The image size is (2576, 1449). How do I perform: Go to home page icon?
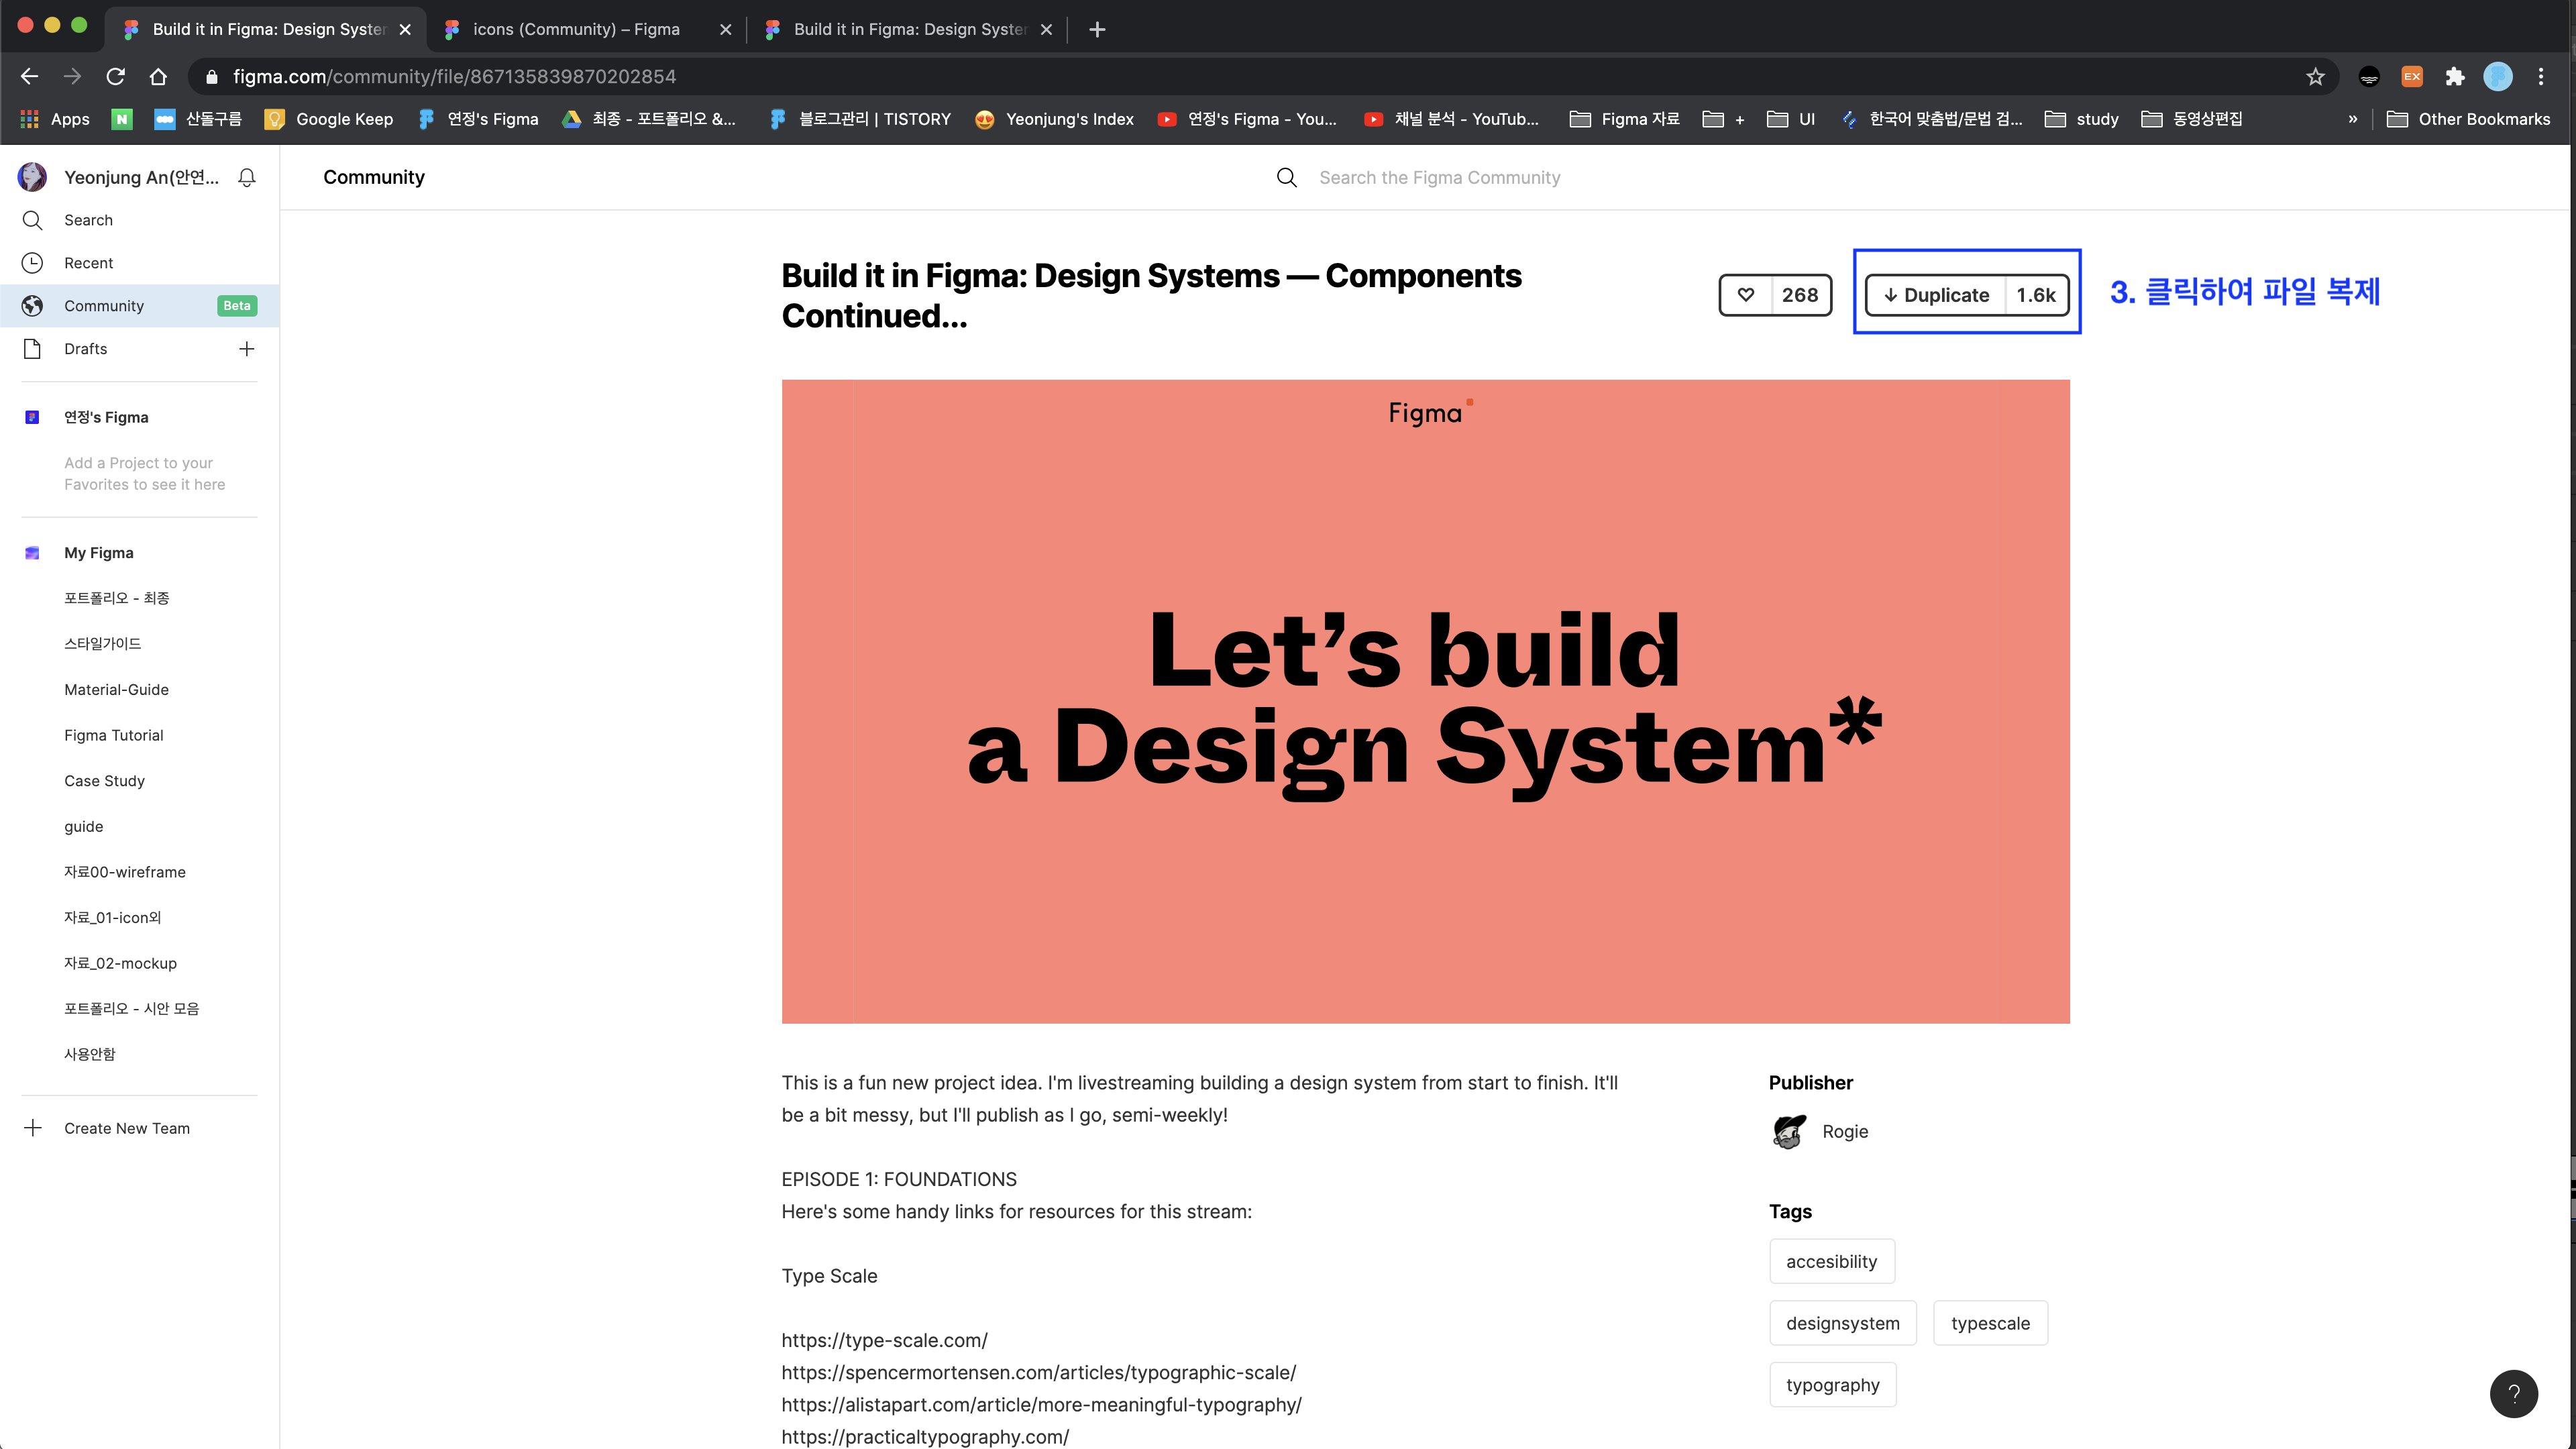click(158, 77)
